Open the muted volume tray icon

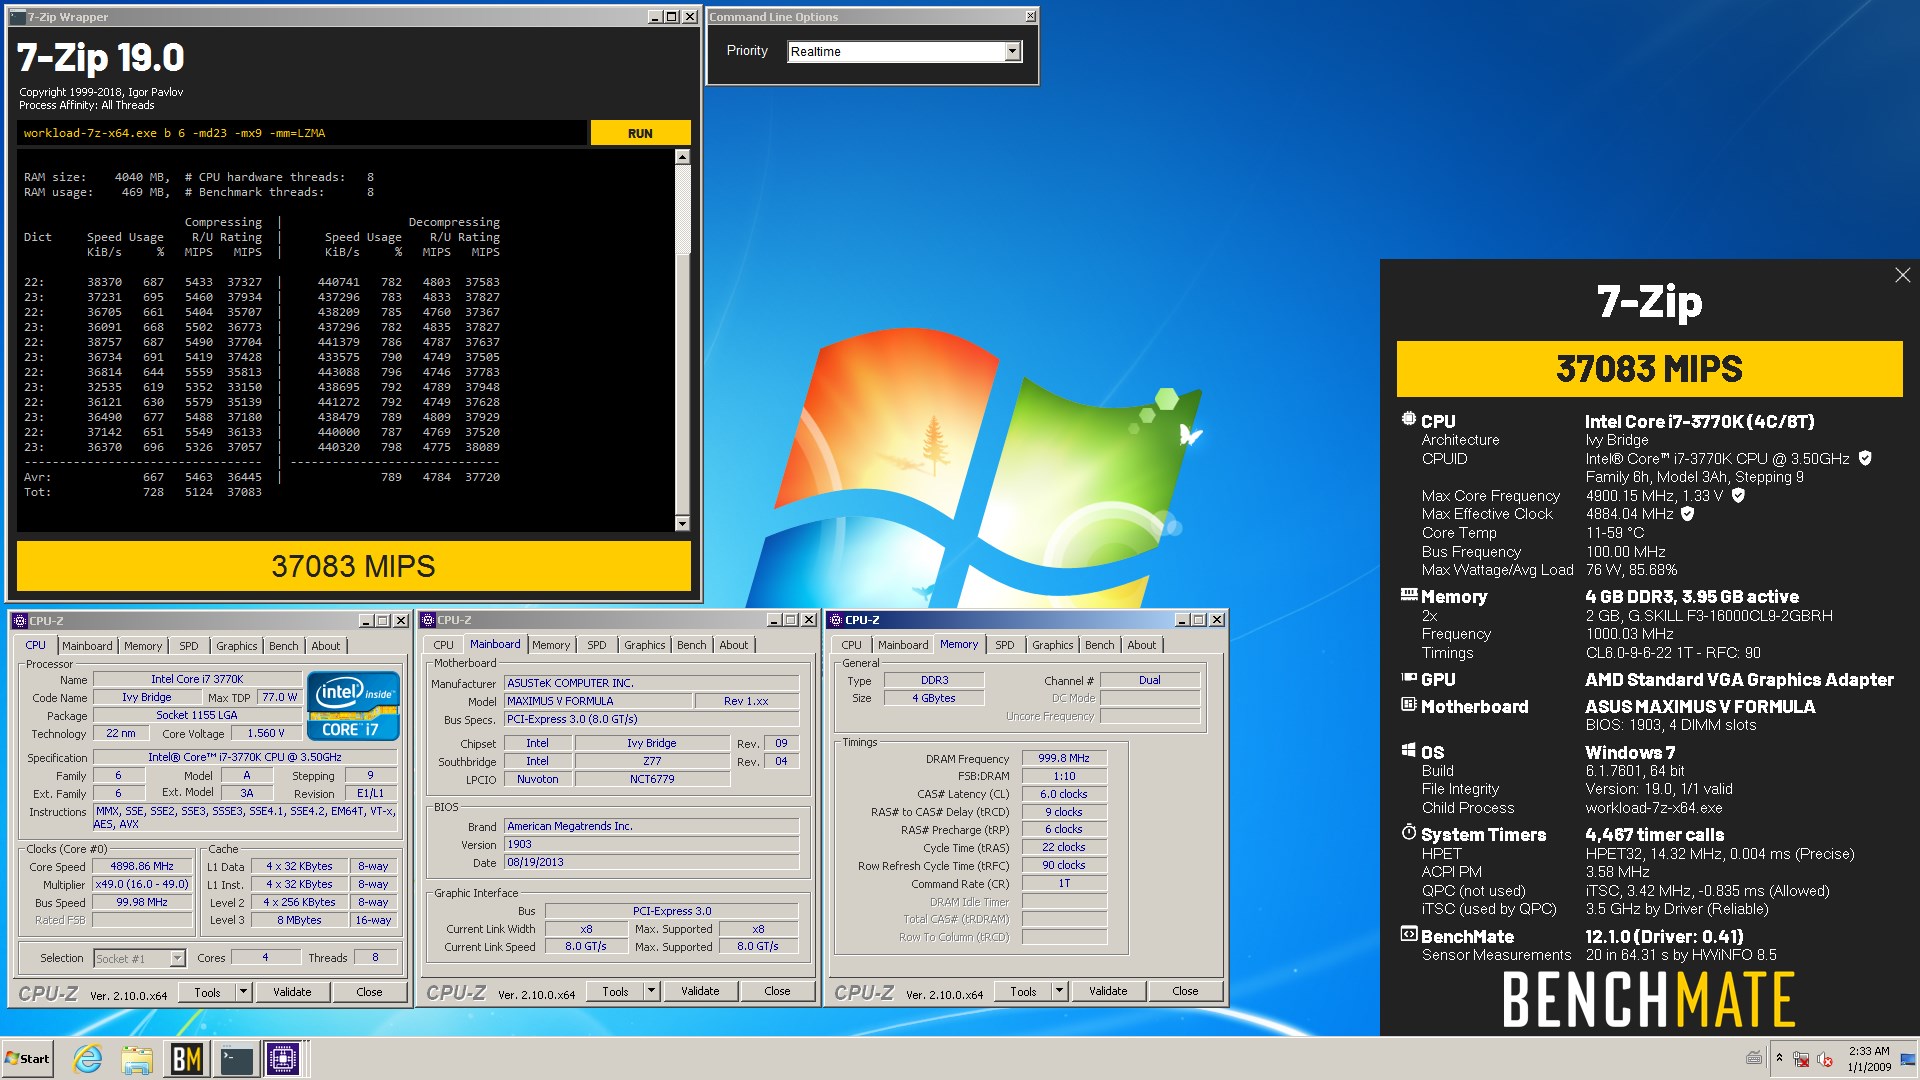(x=1825, y=1058)
